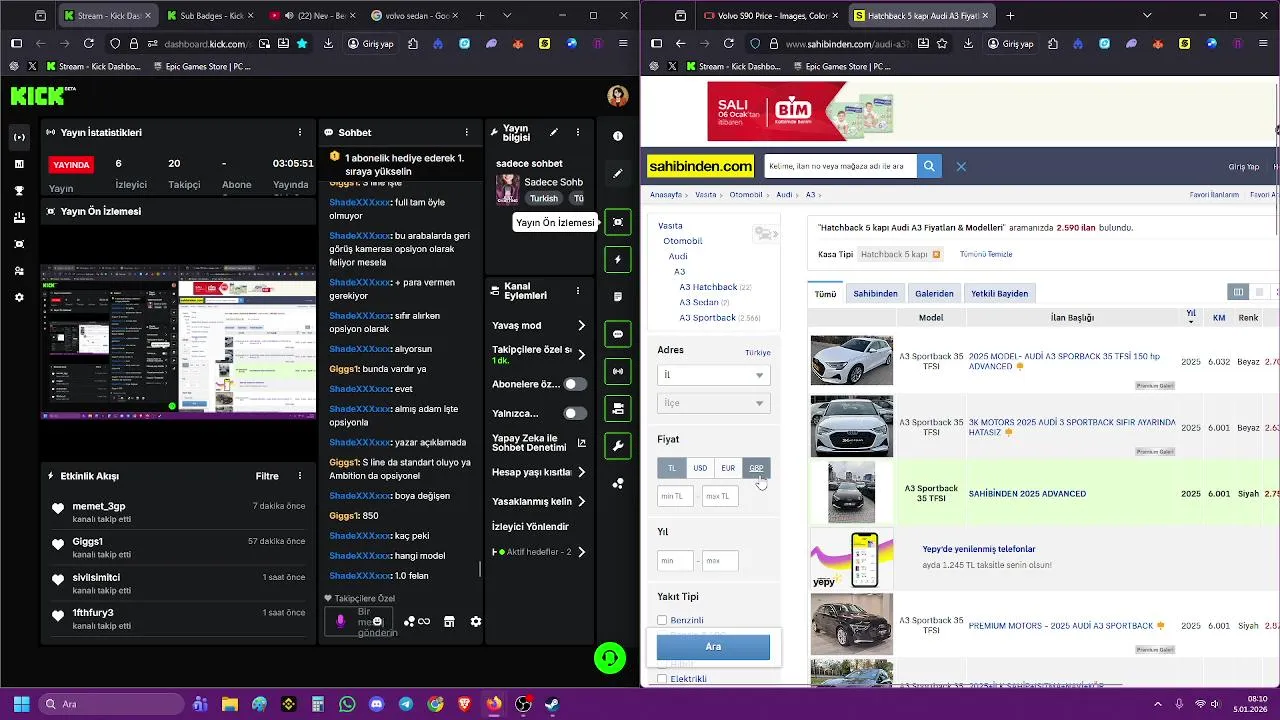Open the Kick sidebar analytics chart icon
The image size is (1280, 720).
[x=19, y=164]
